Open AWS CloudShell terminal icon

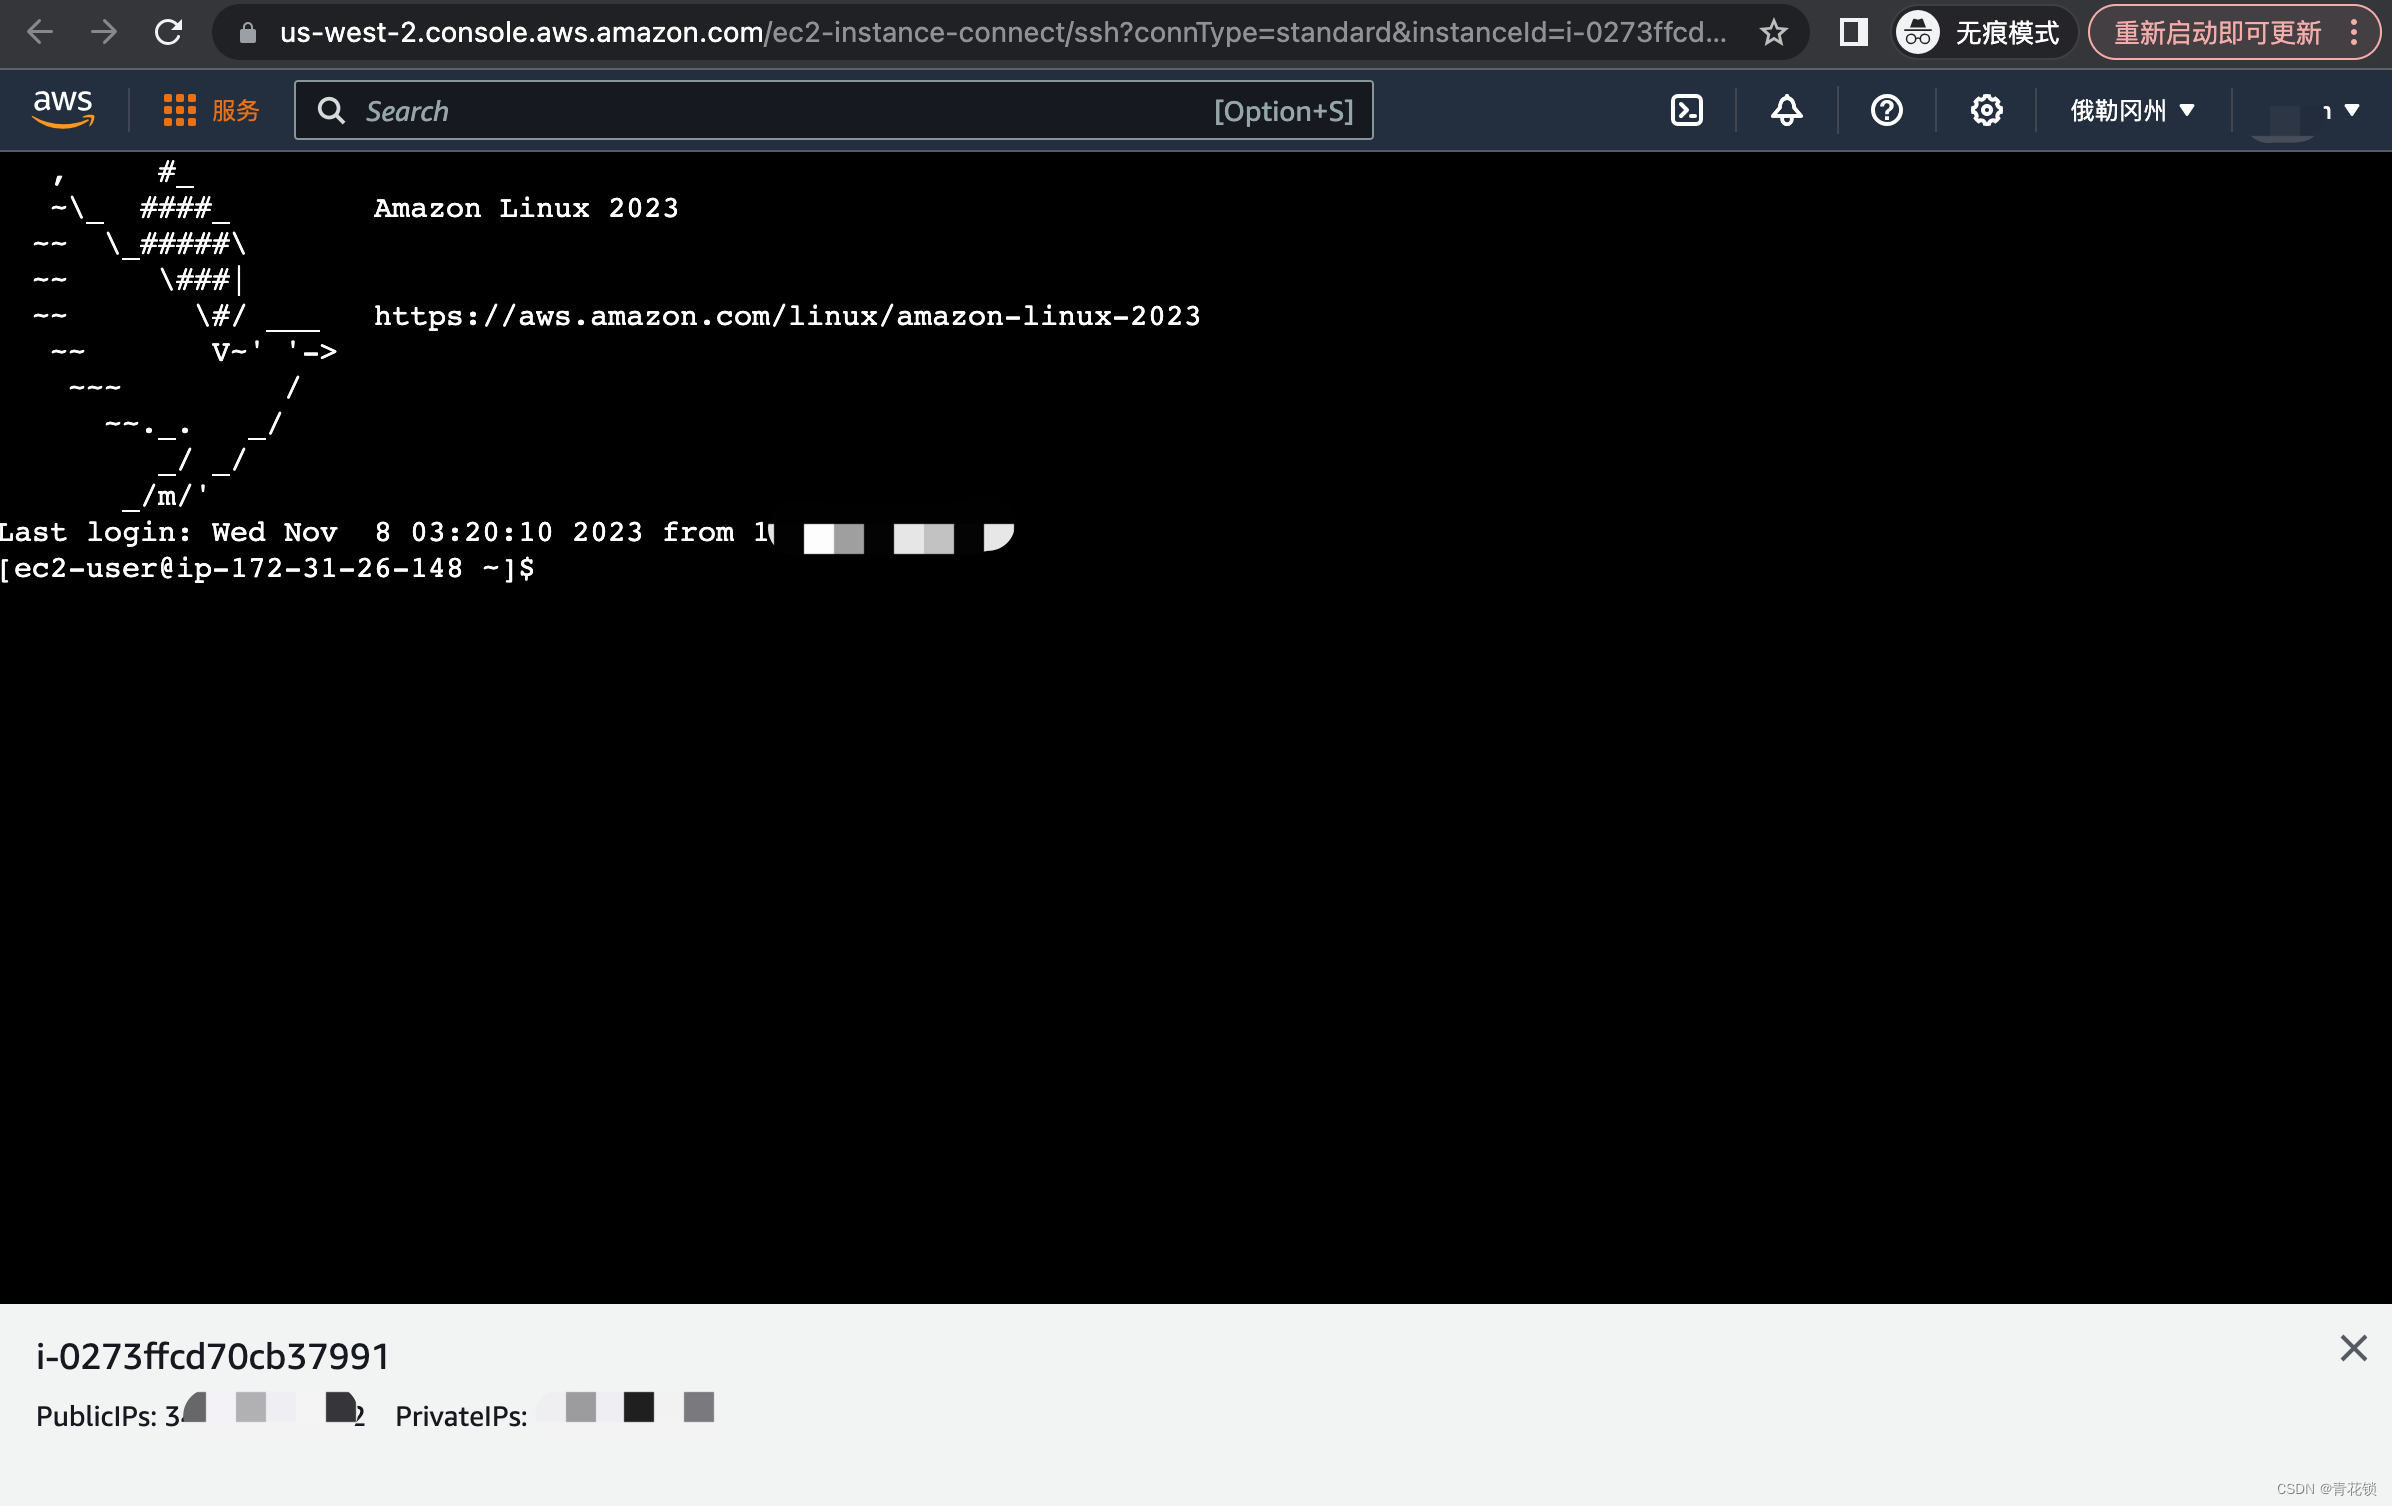point(1686,110)
